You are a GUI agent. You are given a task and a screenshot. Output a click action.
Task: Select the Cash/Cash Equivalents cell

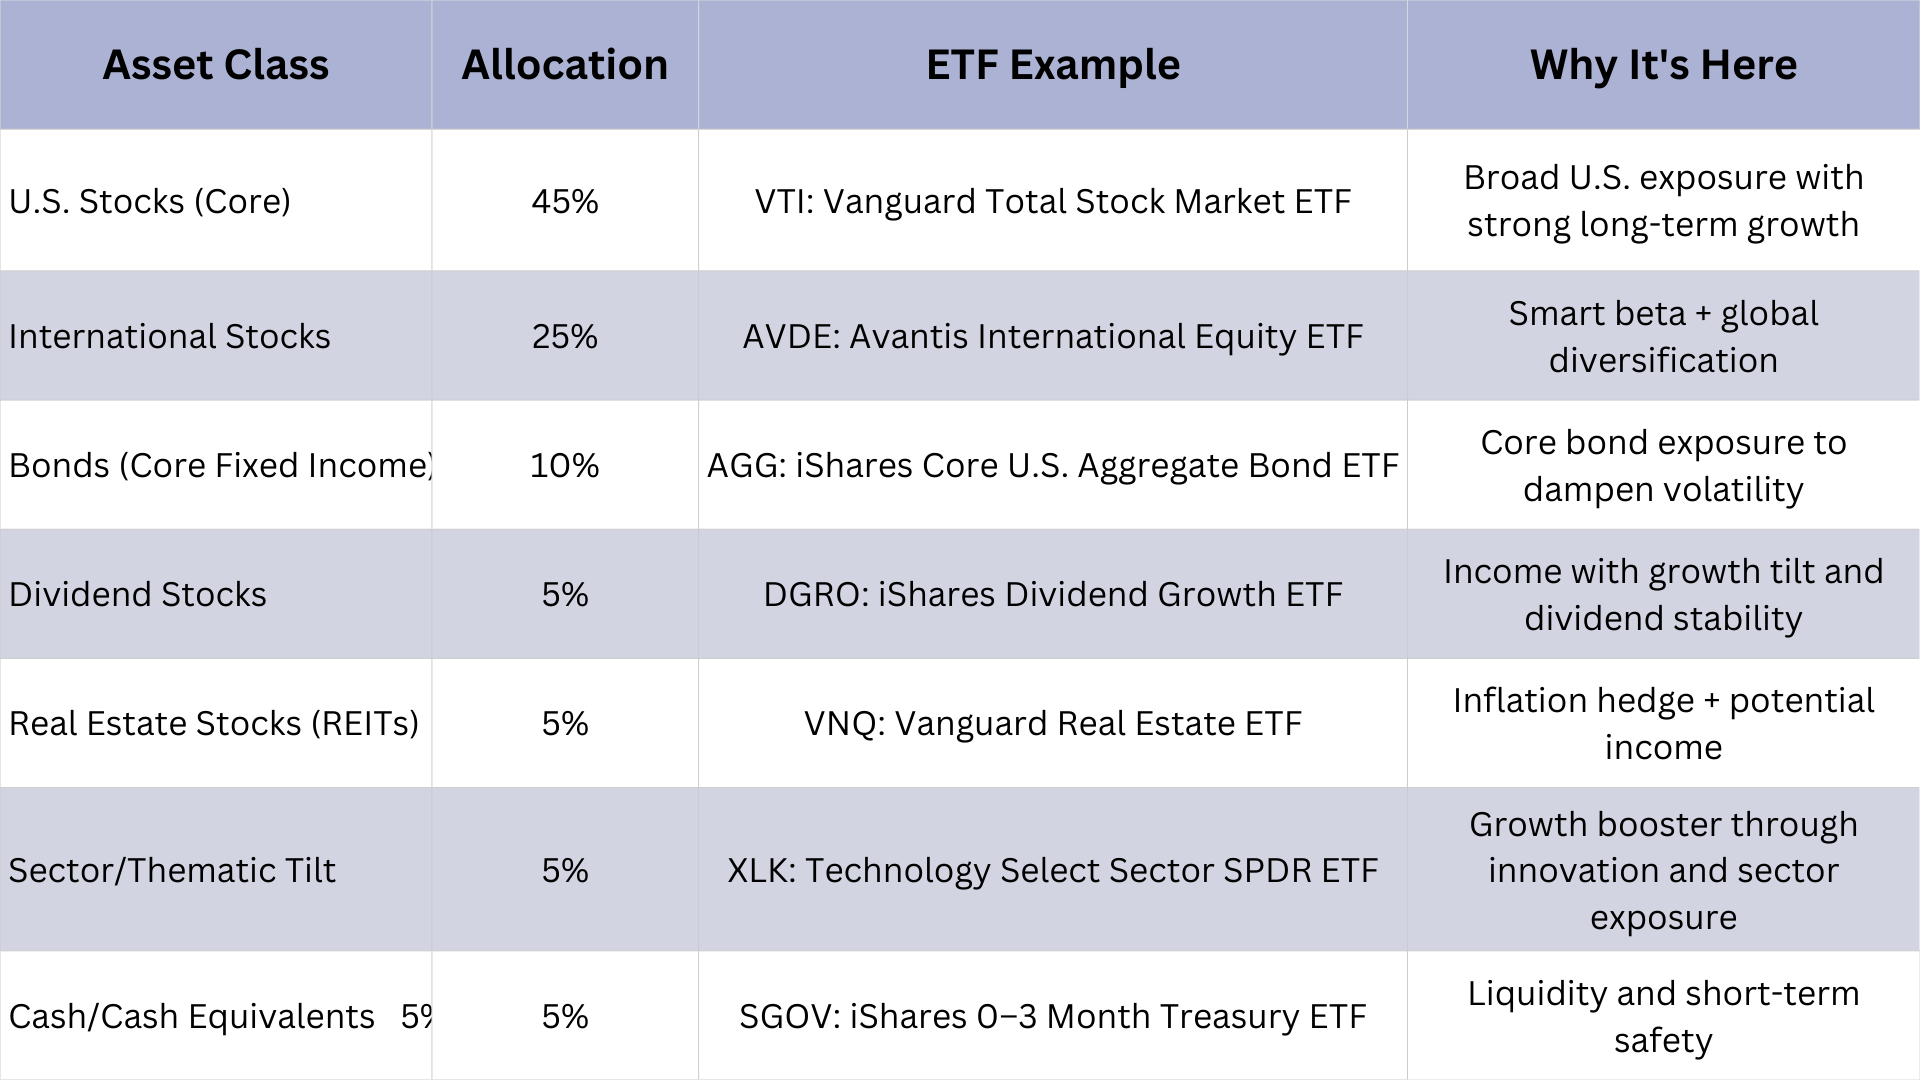tap(192, 1016)
